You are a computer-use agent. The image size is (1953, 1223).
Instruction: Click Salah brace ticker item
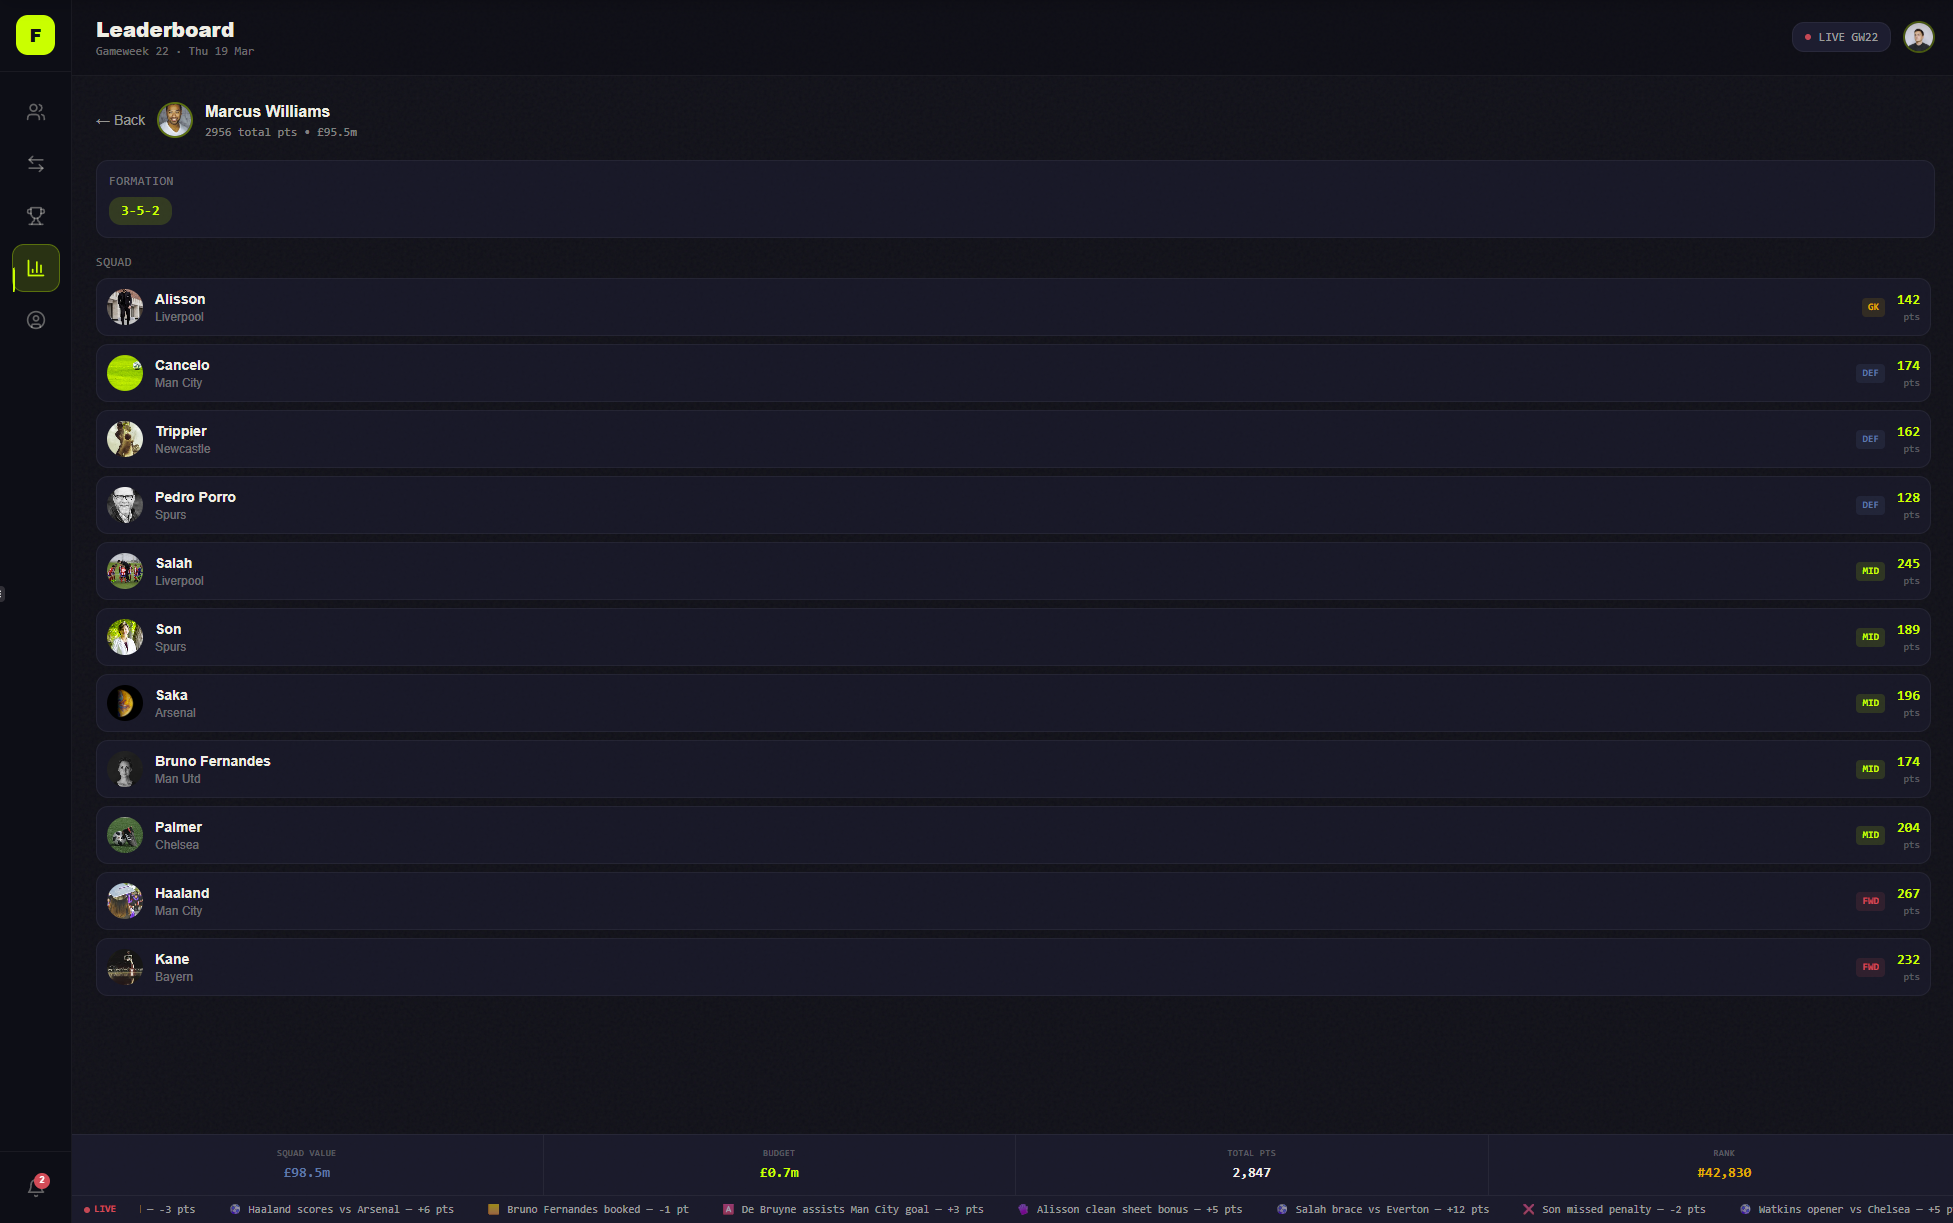pyautogui.click(x=1383, y=1210)
